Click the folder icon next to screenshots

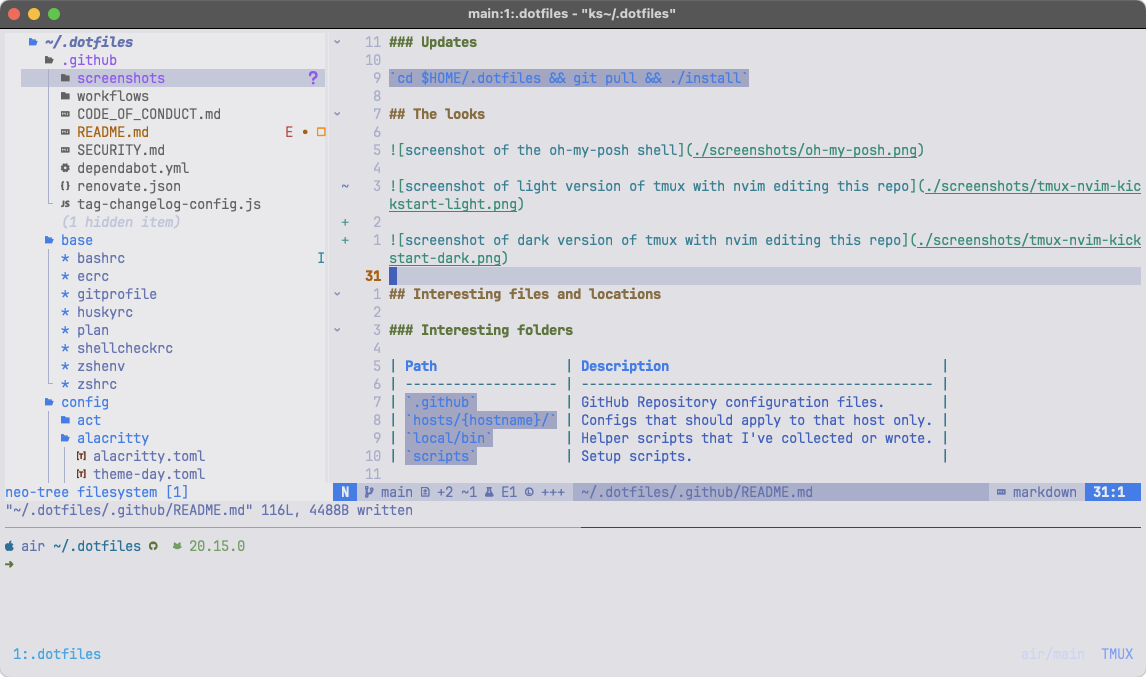click(x=64, y=78)
